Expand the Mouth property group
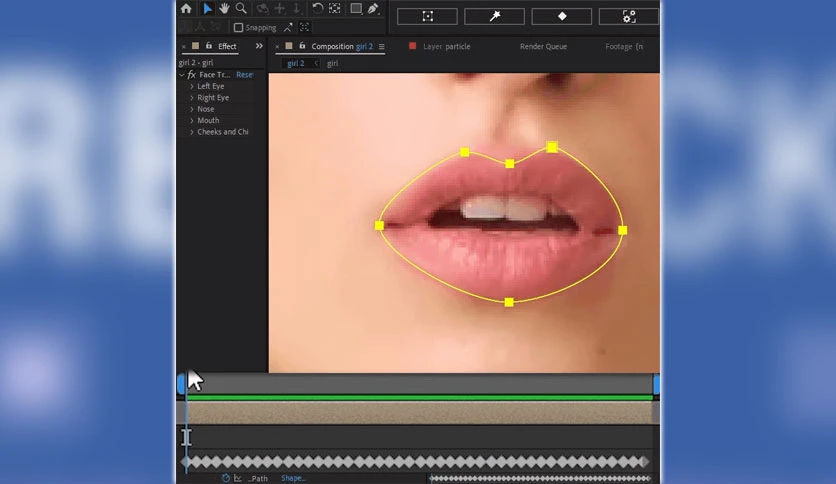The height and width of the screenshot is (484, 836). (x=192, y=120)
